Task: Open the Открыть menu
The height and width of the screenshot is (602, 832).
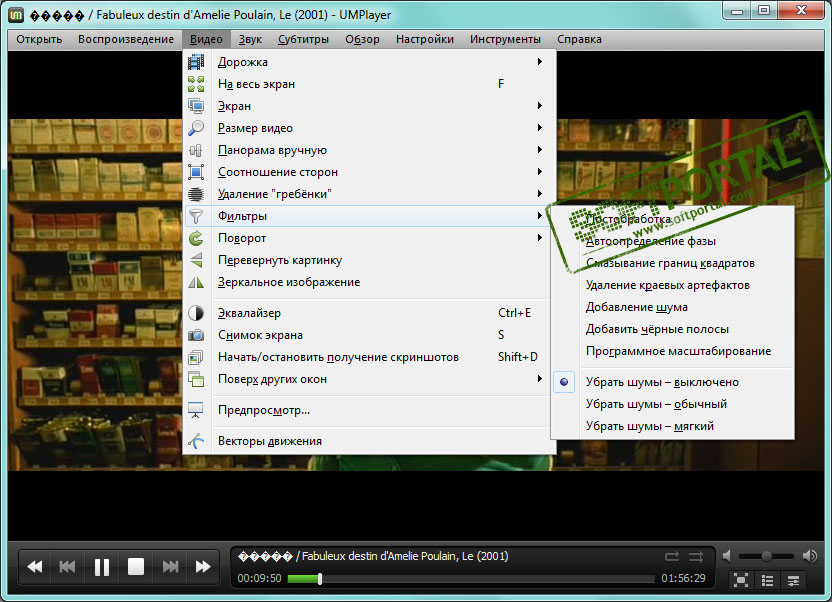Action: [x=39, y=39]
